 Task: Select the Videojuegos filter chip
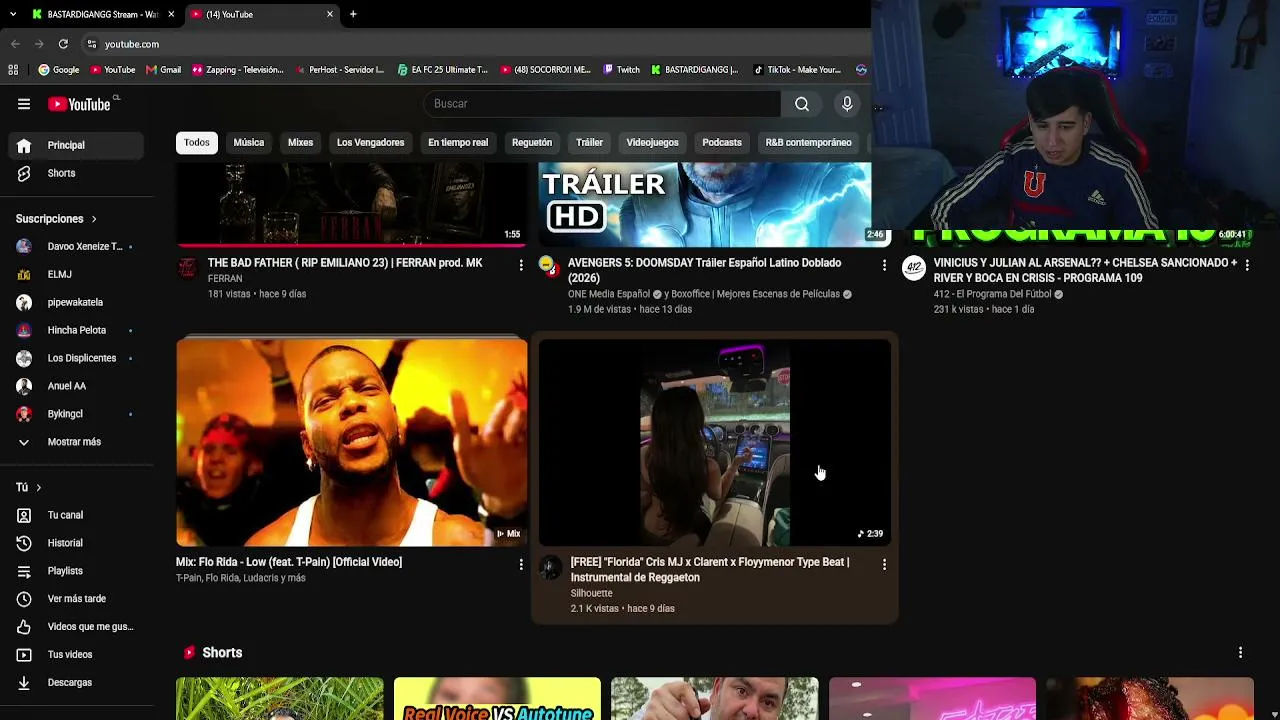coord(652,143)
